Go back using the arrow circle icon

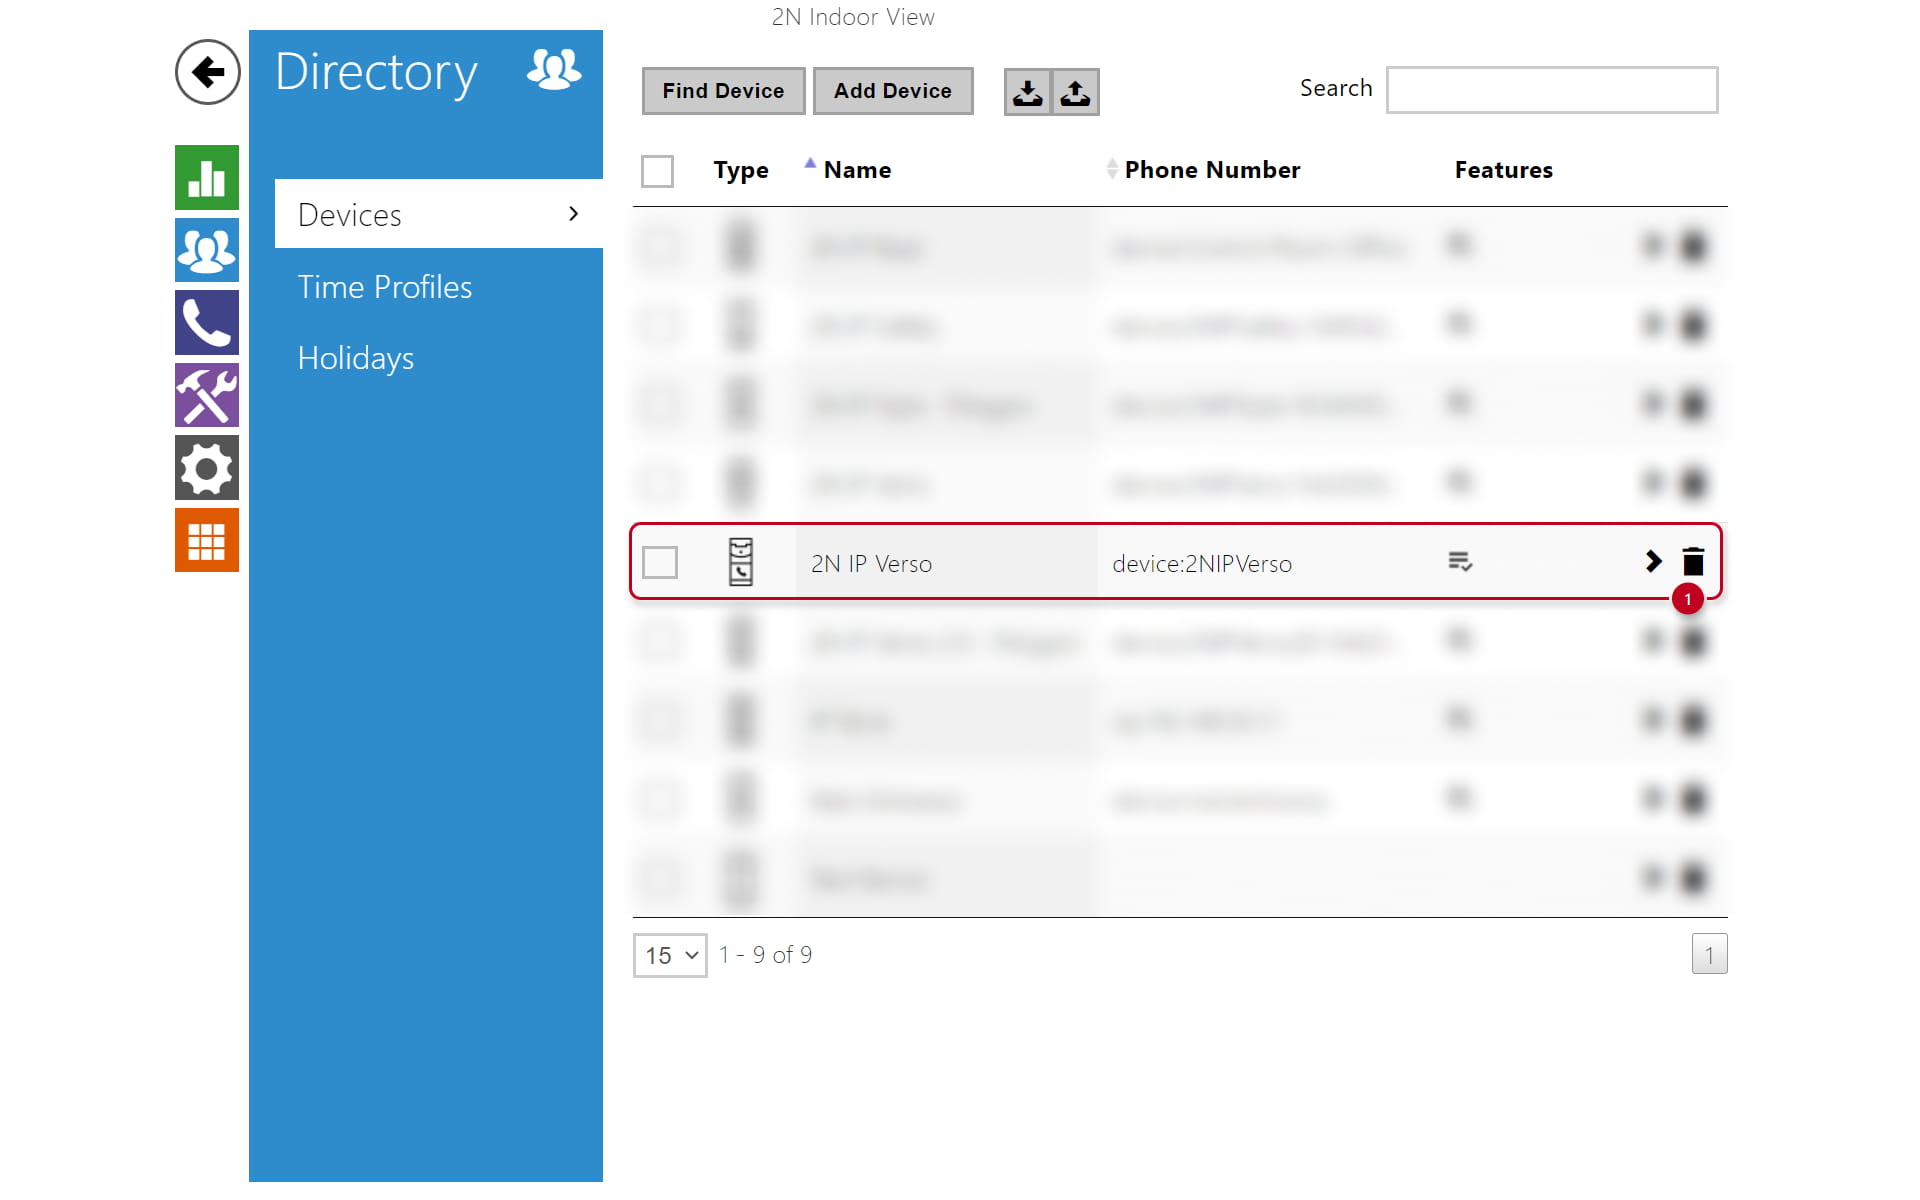click(207, 72)
